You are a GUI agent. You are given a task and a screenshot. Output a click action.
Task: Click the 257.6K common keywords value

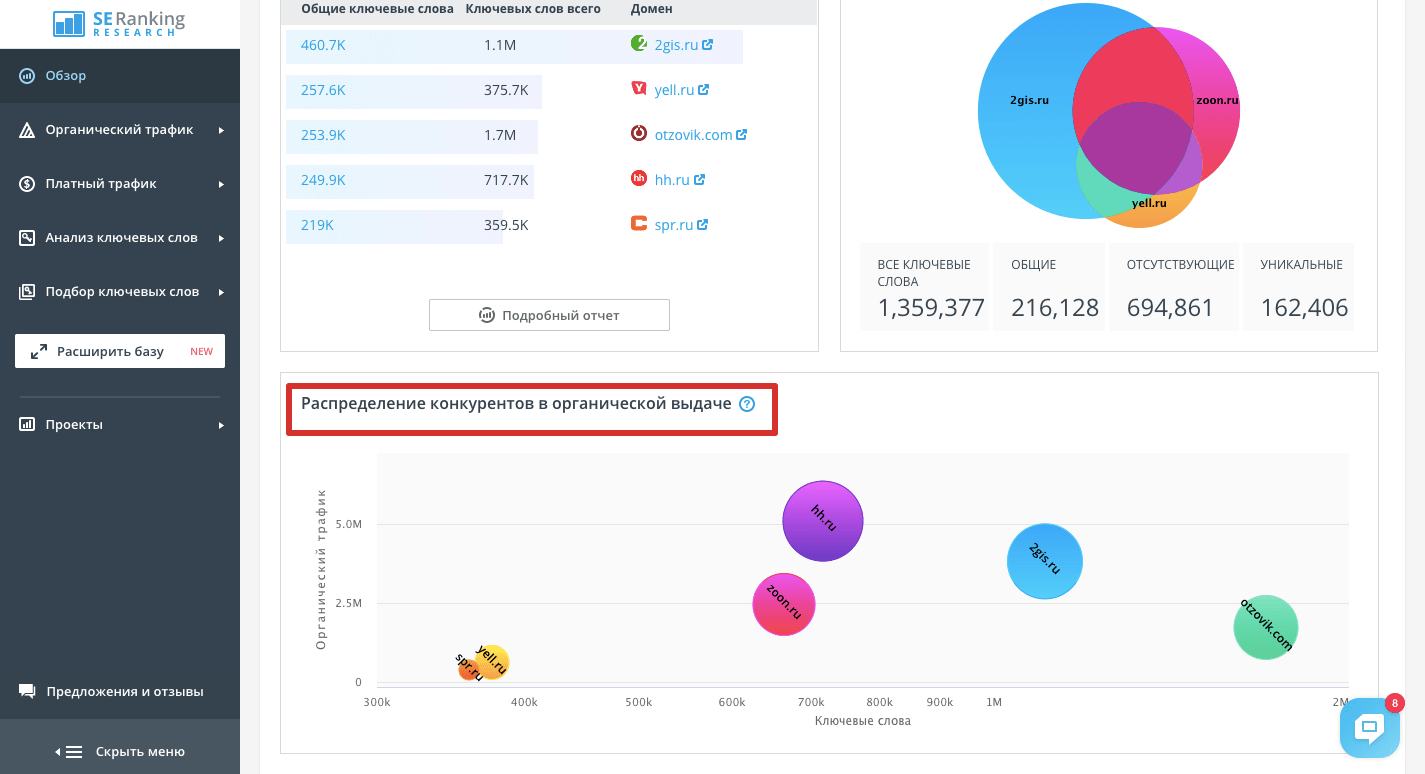coord(323,90)
